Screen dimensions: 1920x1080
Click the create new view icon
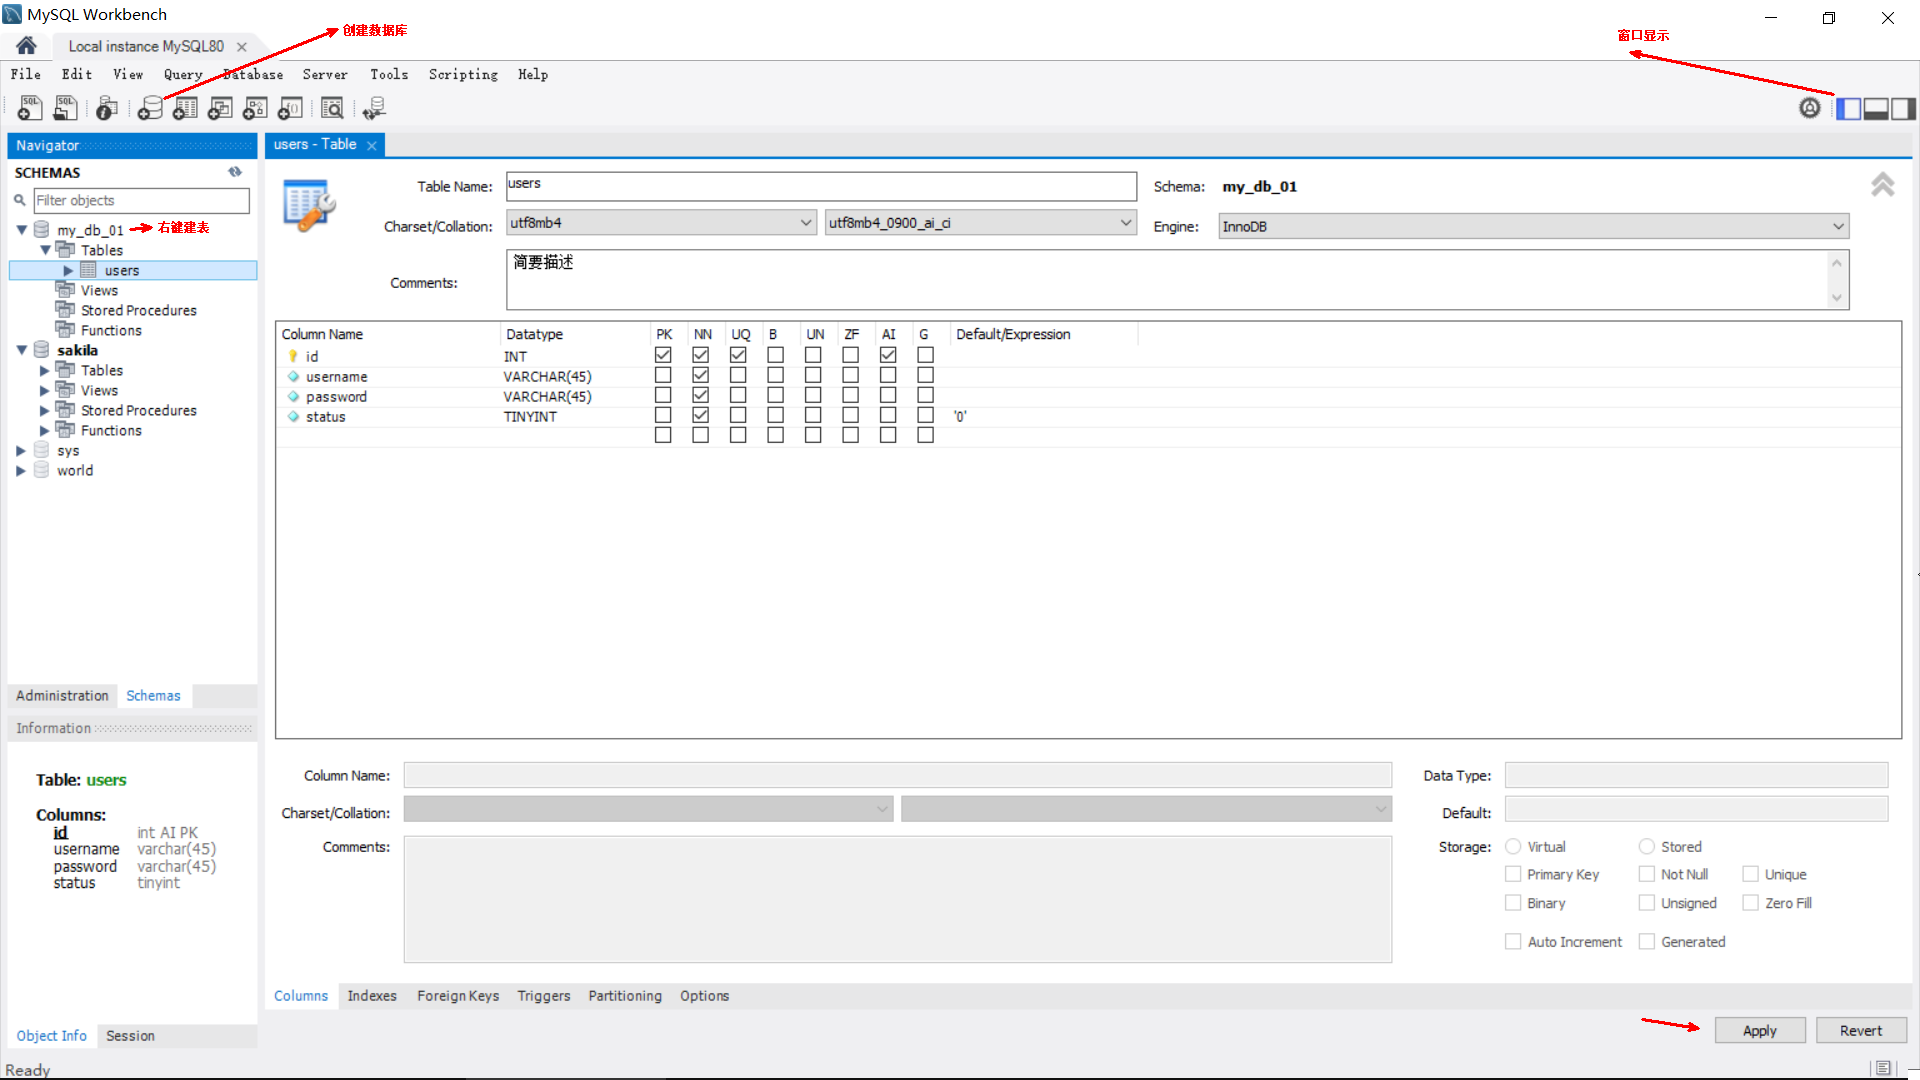(220, 108)
